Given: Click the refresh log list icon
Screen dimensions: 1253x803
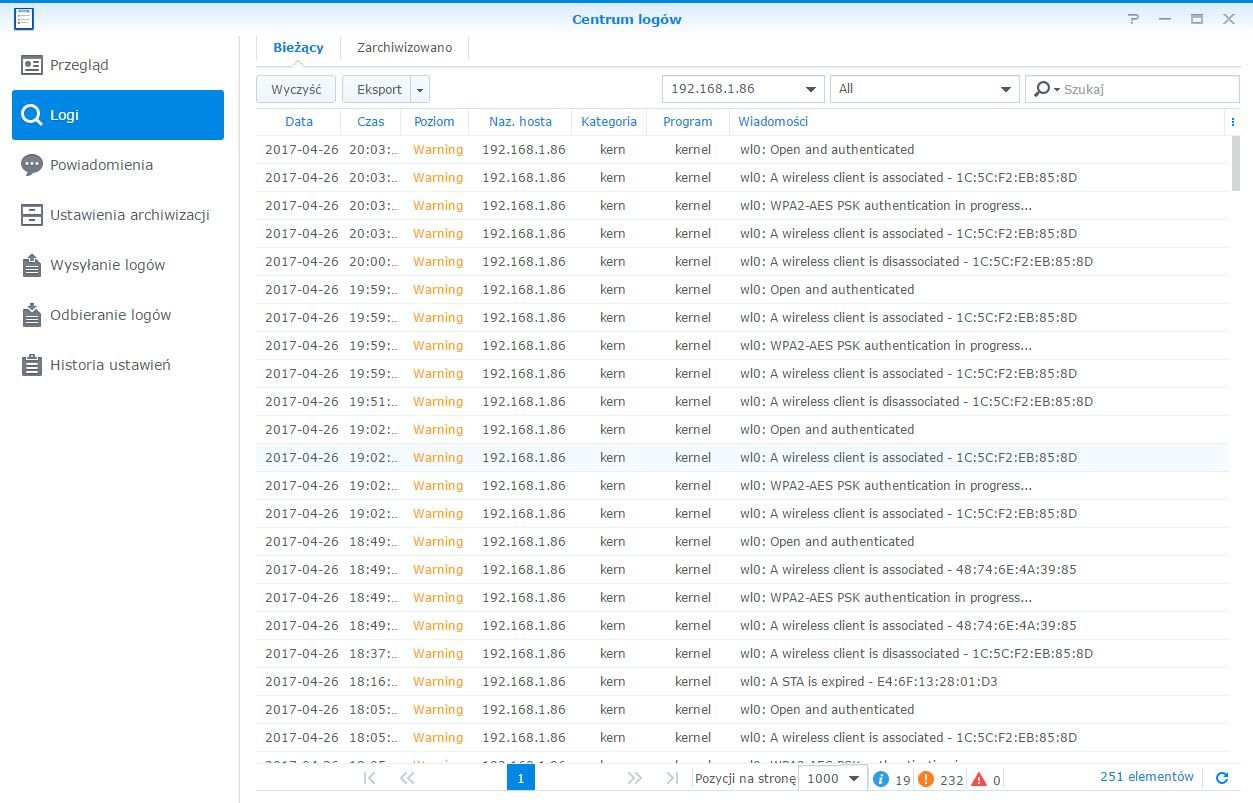Looking at the screenshot, I should (1221, 778).
